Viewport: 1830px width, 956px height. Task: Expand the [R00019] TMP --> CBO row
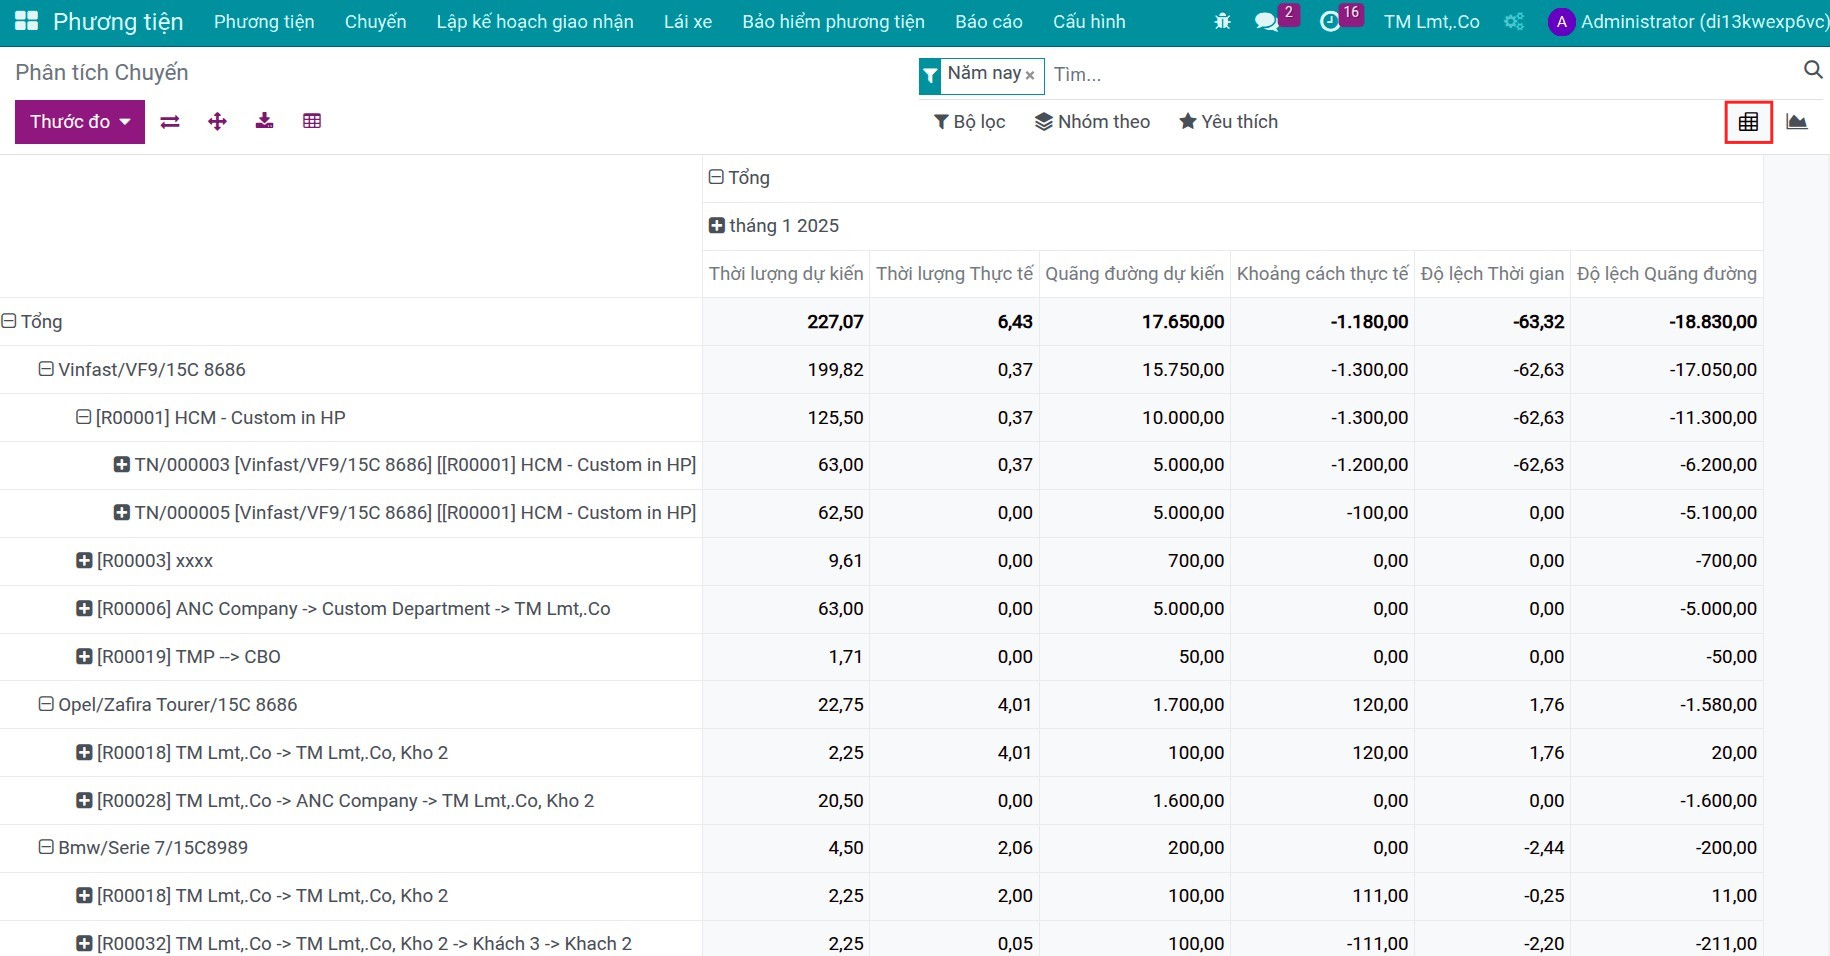coord(179,657)
